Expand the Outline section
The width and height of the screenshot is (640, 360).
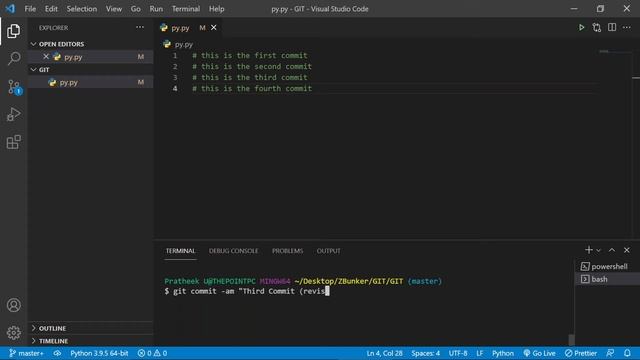(x=52, y=328)
